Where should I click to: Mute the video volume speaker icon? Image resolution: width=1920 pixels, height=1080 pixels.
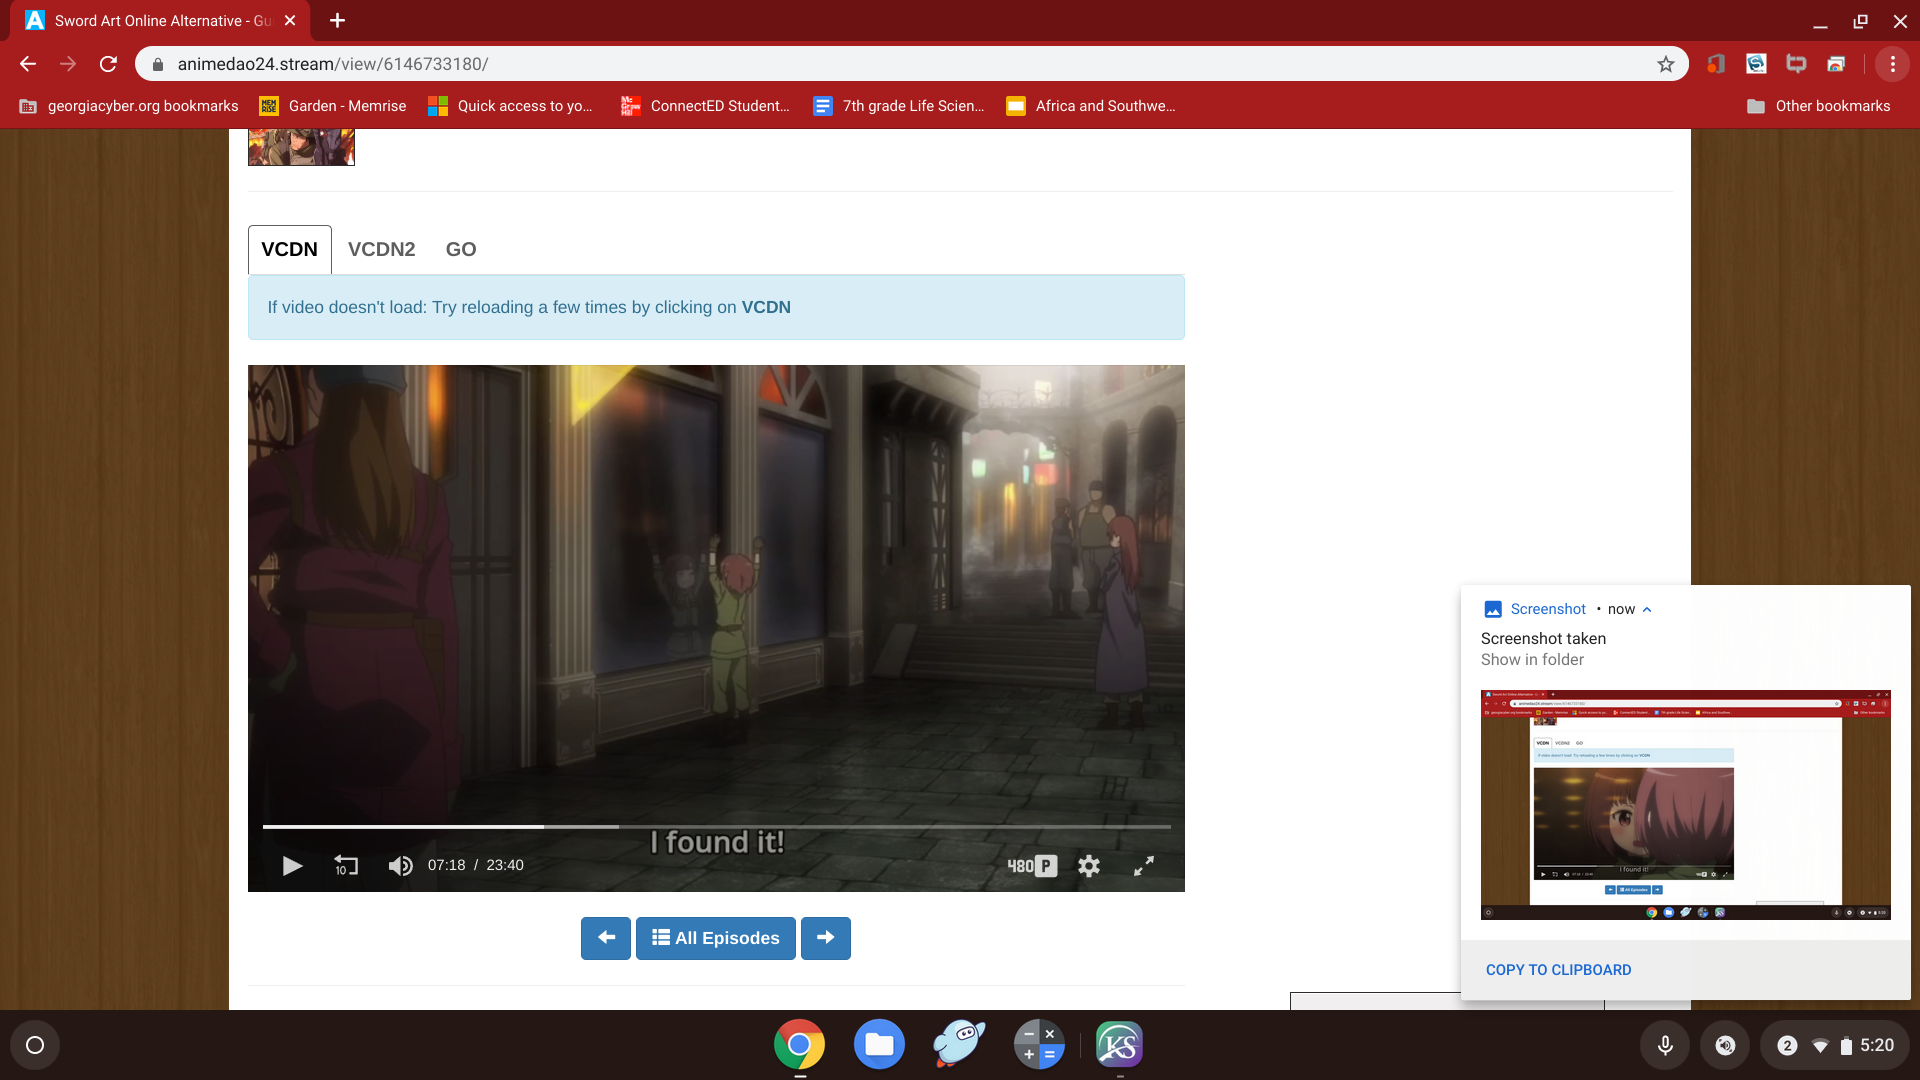pyautogui.click(x=401, y=866)
